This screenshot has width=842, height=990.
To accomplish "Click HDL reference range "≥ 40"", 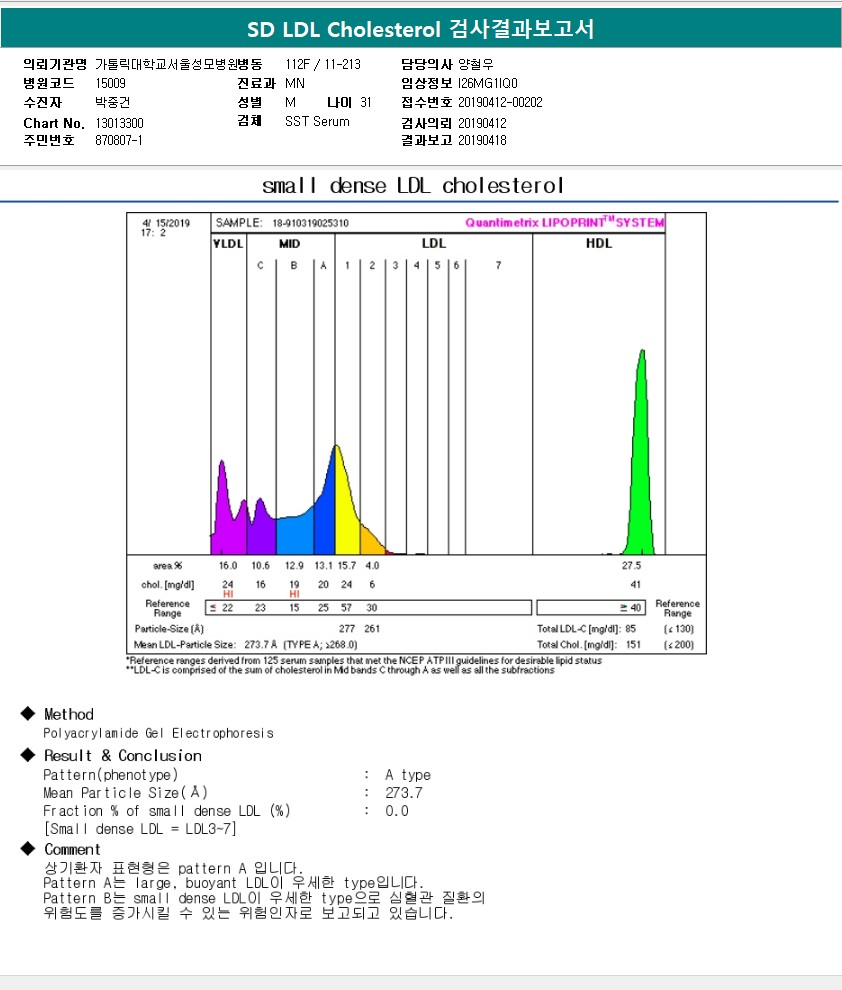I will 631,607.
